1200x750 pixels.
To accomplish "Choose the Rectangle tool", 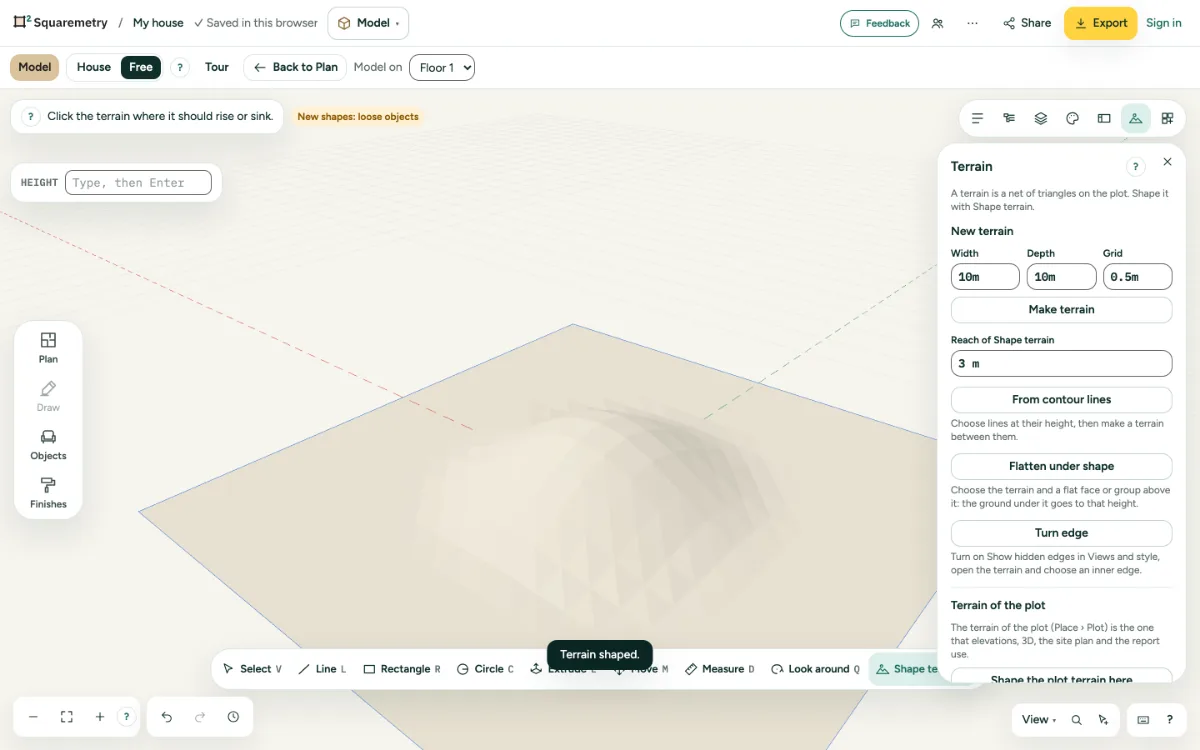I will pyautogui.click(x=402, y=669).
